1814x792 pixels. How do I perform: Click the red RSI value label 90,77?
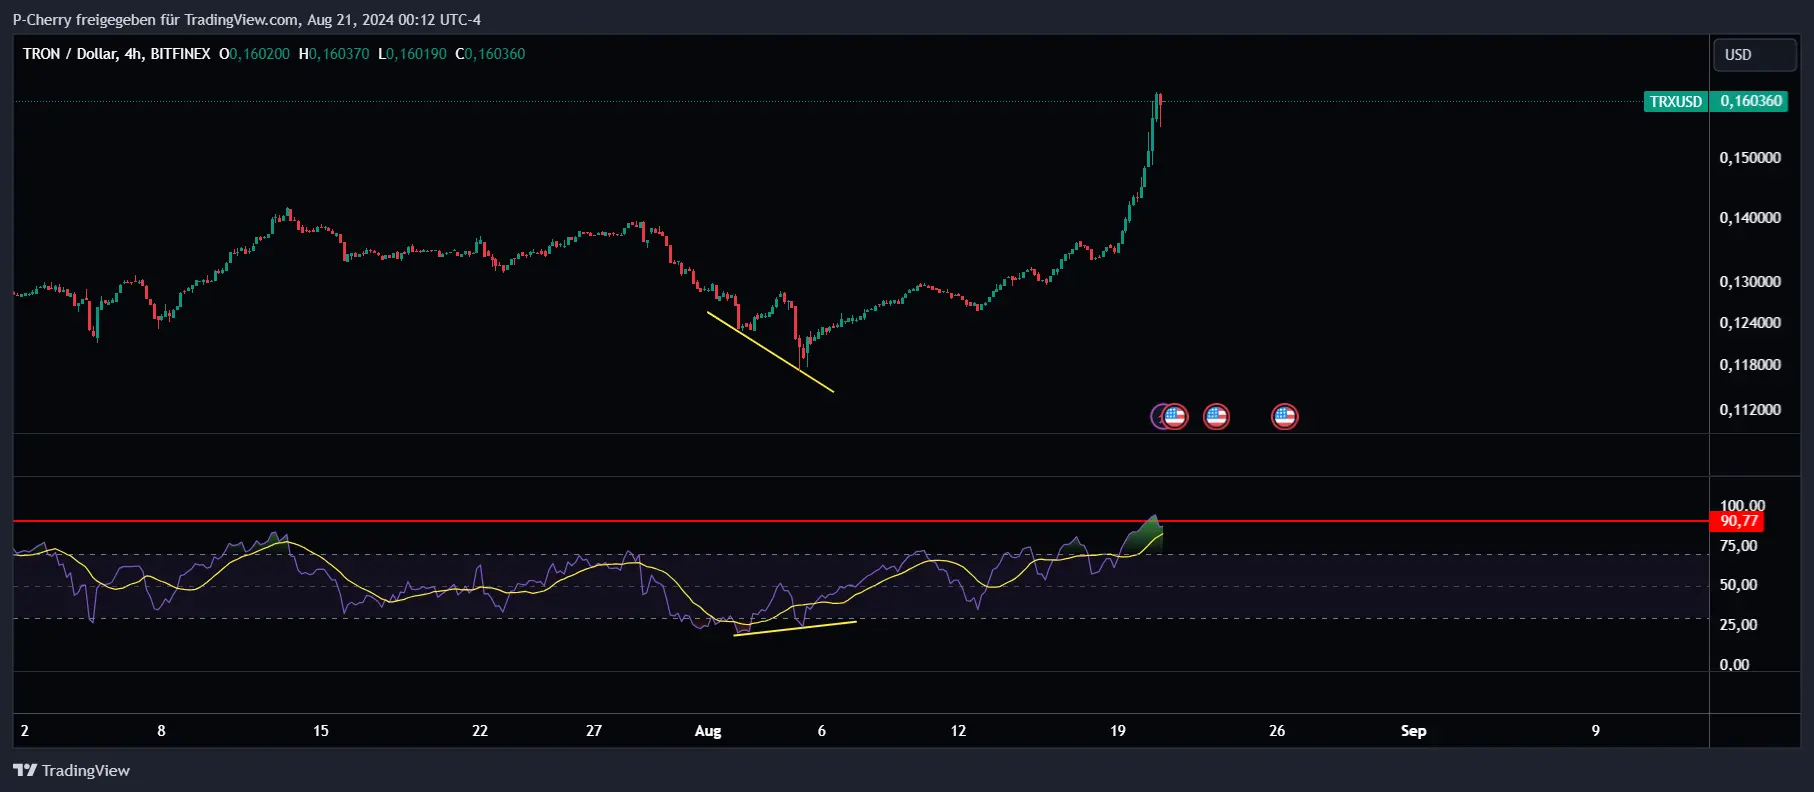(x=1739, y=521)
